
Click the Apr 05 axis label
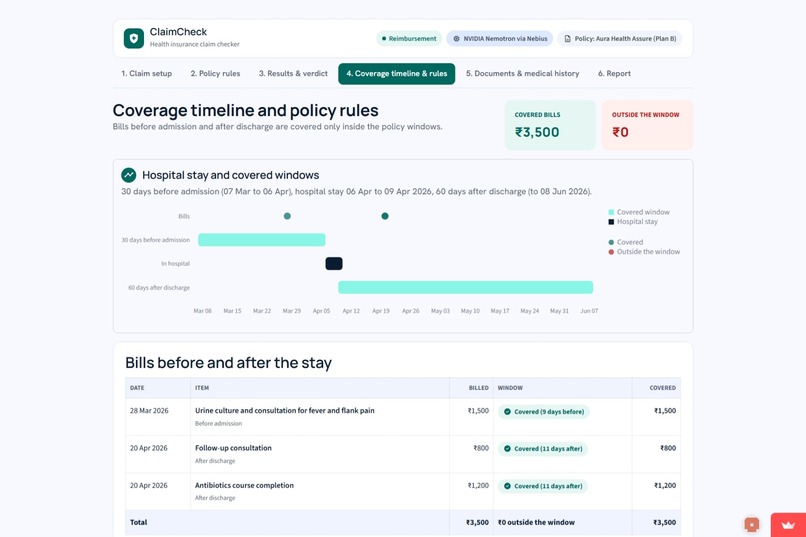(x=321, y=311)
